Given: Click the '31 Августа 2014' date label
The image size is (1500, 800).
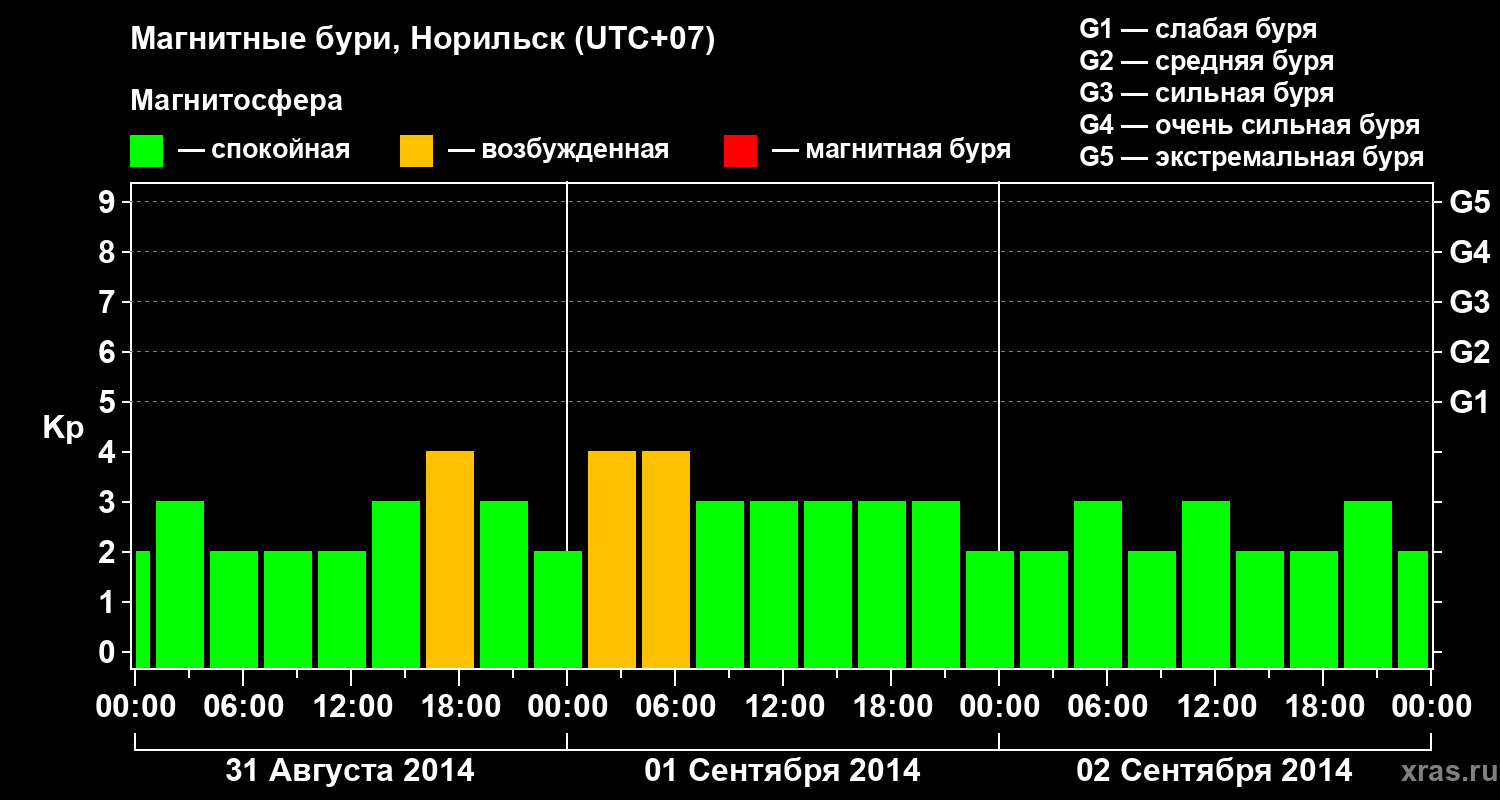Looking at the screenshot, I should 350,771.
